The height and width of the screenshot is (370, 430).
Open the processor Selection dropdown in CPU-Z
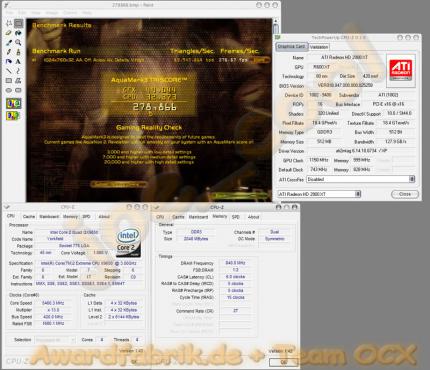(55, 340)
